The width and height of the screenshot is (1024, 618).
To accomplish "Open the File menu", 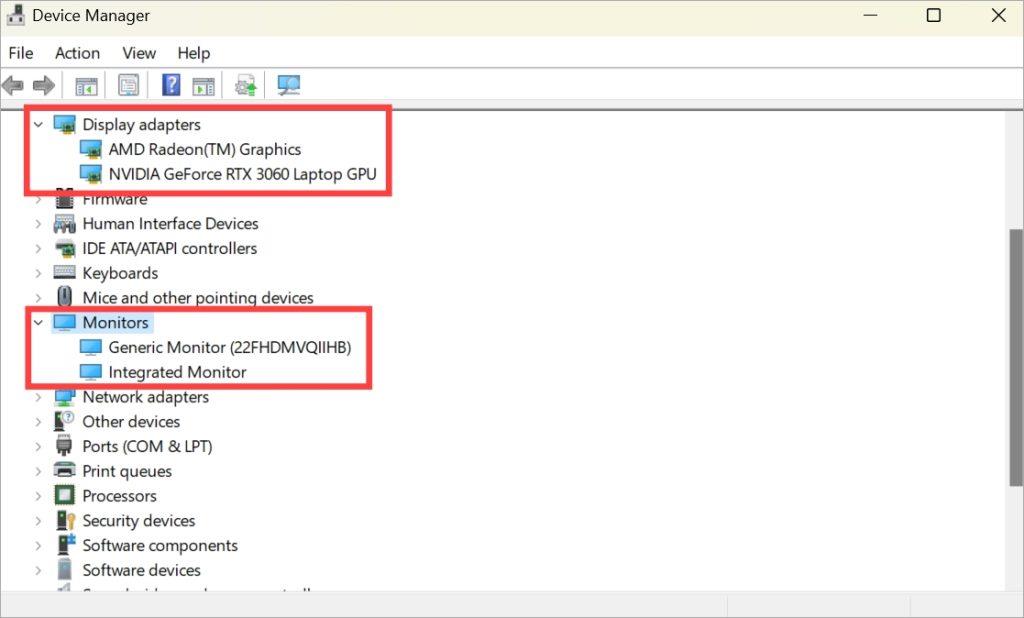I will click(21, 53).
